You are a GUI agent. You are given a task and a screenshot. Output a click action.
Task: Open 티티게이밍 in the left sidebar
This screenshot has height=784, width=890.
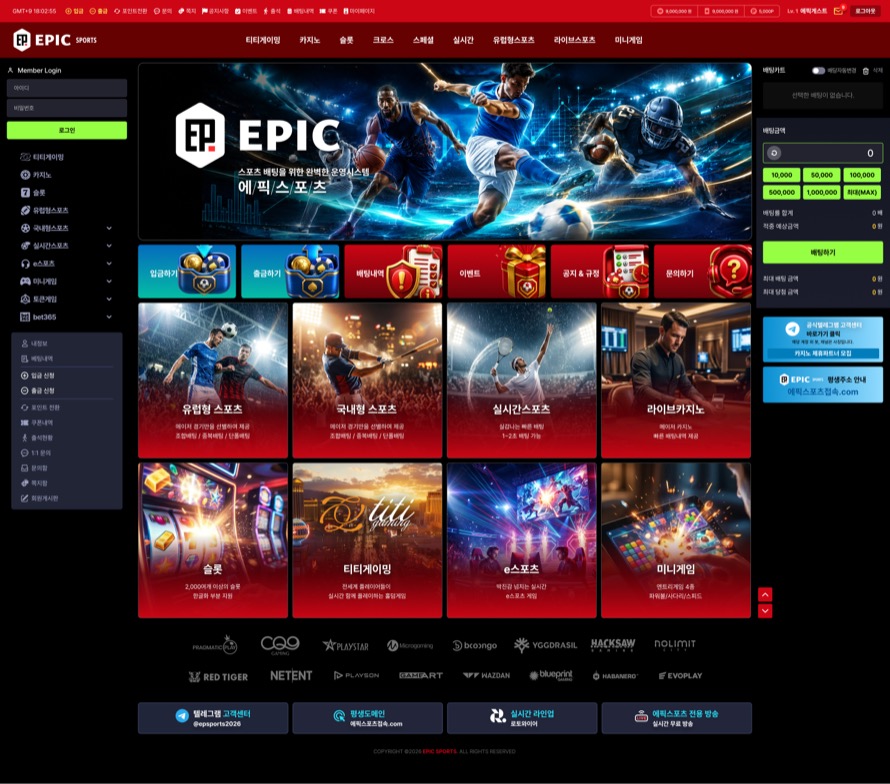click(x=42, y=157)
